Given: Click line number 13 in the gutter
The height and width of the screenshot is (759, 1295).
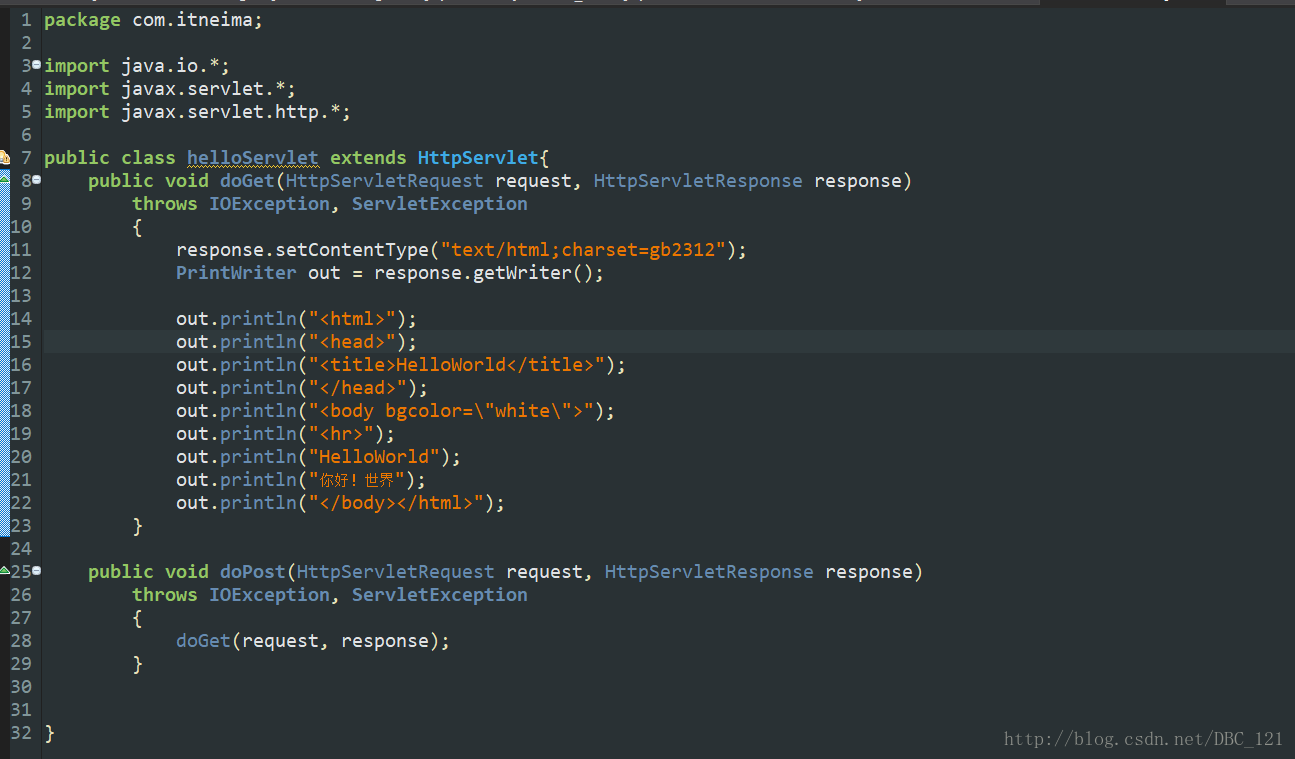Looking at the screenshot, I should [x=21, y=296].
